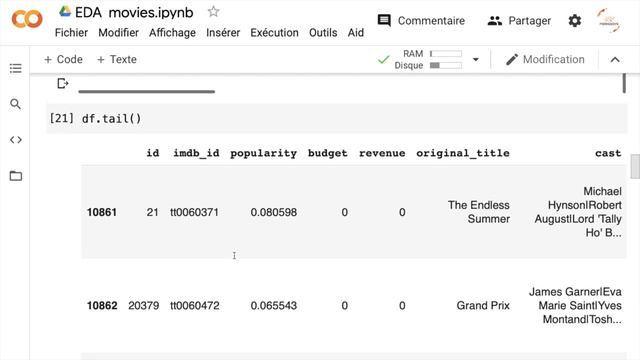Open the search sidebar icon

(16, 104)
